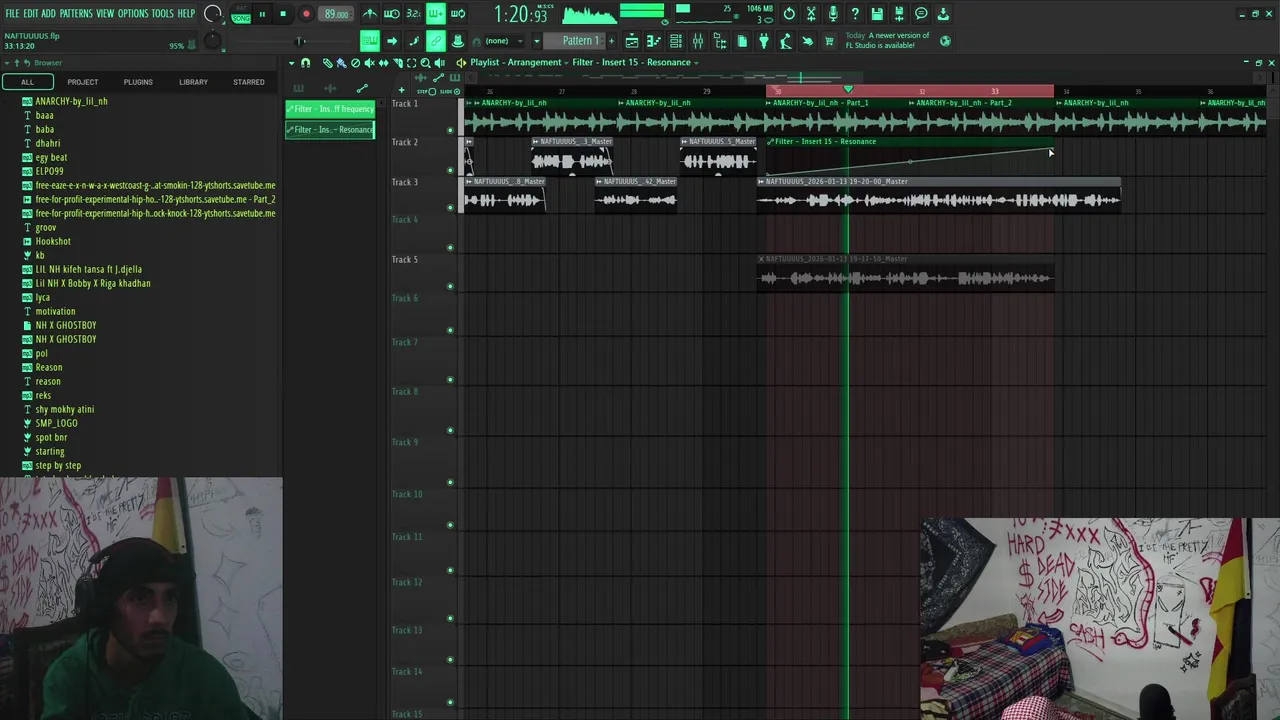Open the HELP menu
Image resolution: width=1280 pixels, height=720 pixels.
(186, 14)
